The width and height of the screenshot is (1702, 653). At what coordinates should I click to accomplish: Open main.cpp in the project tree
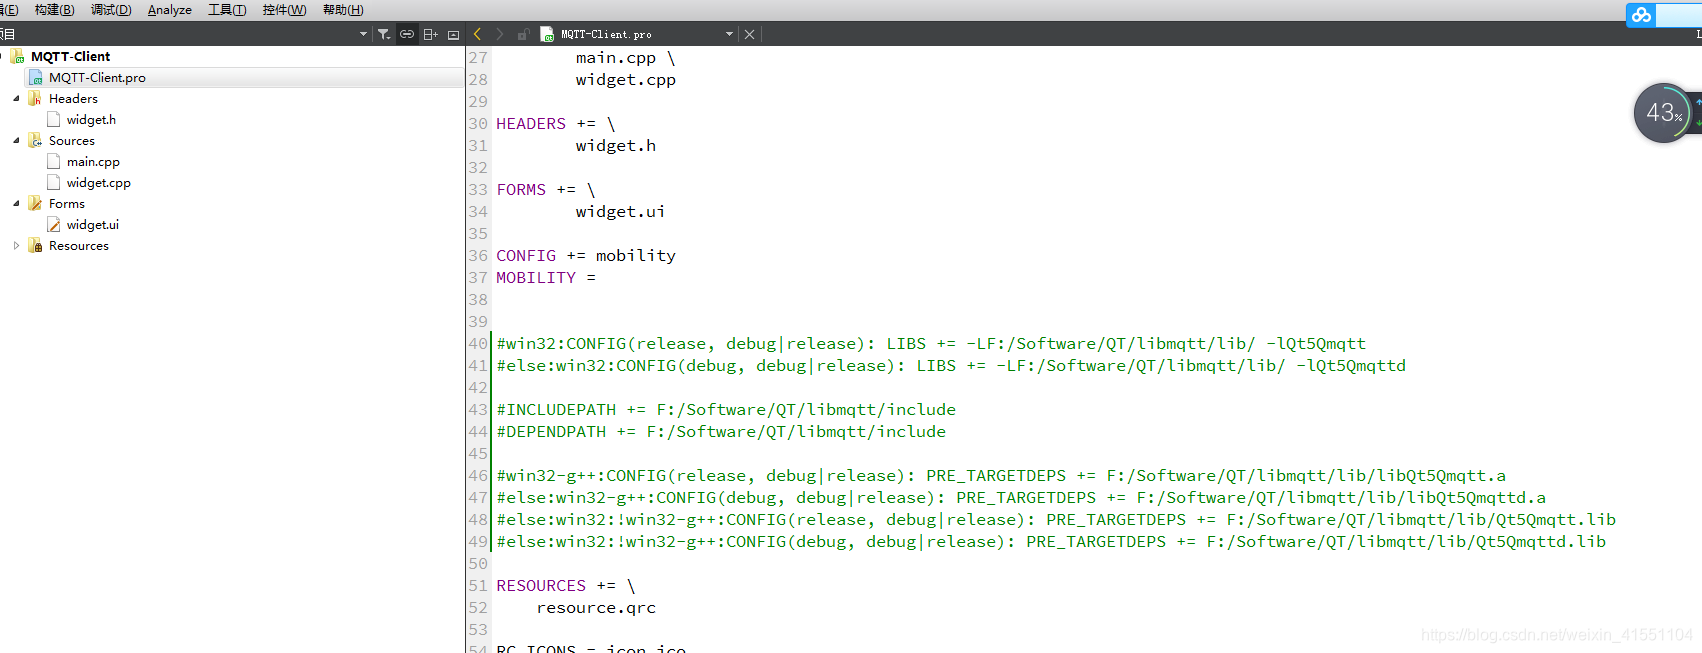click(93, 162)
